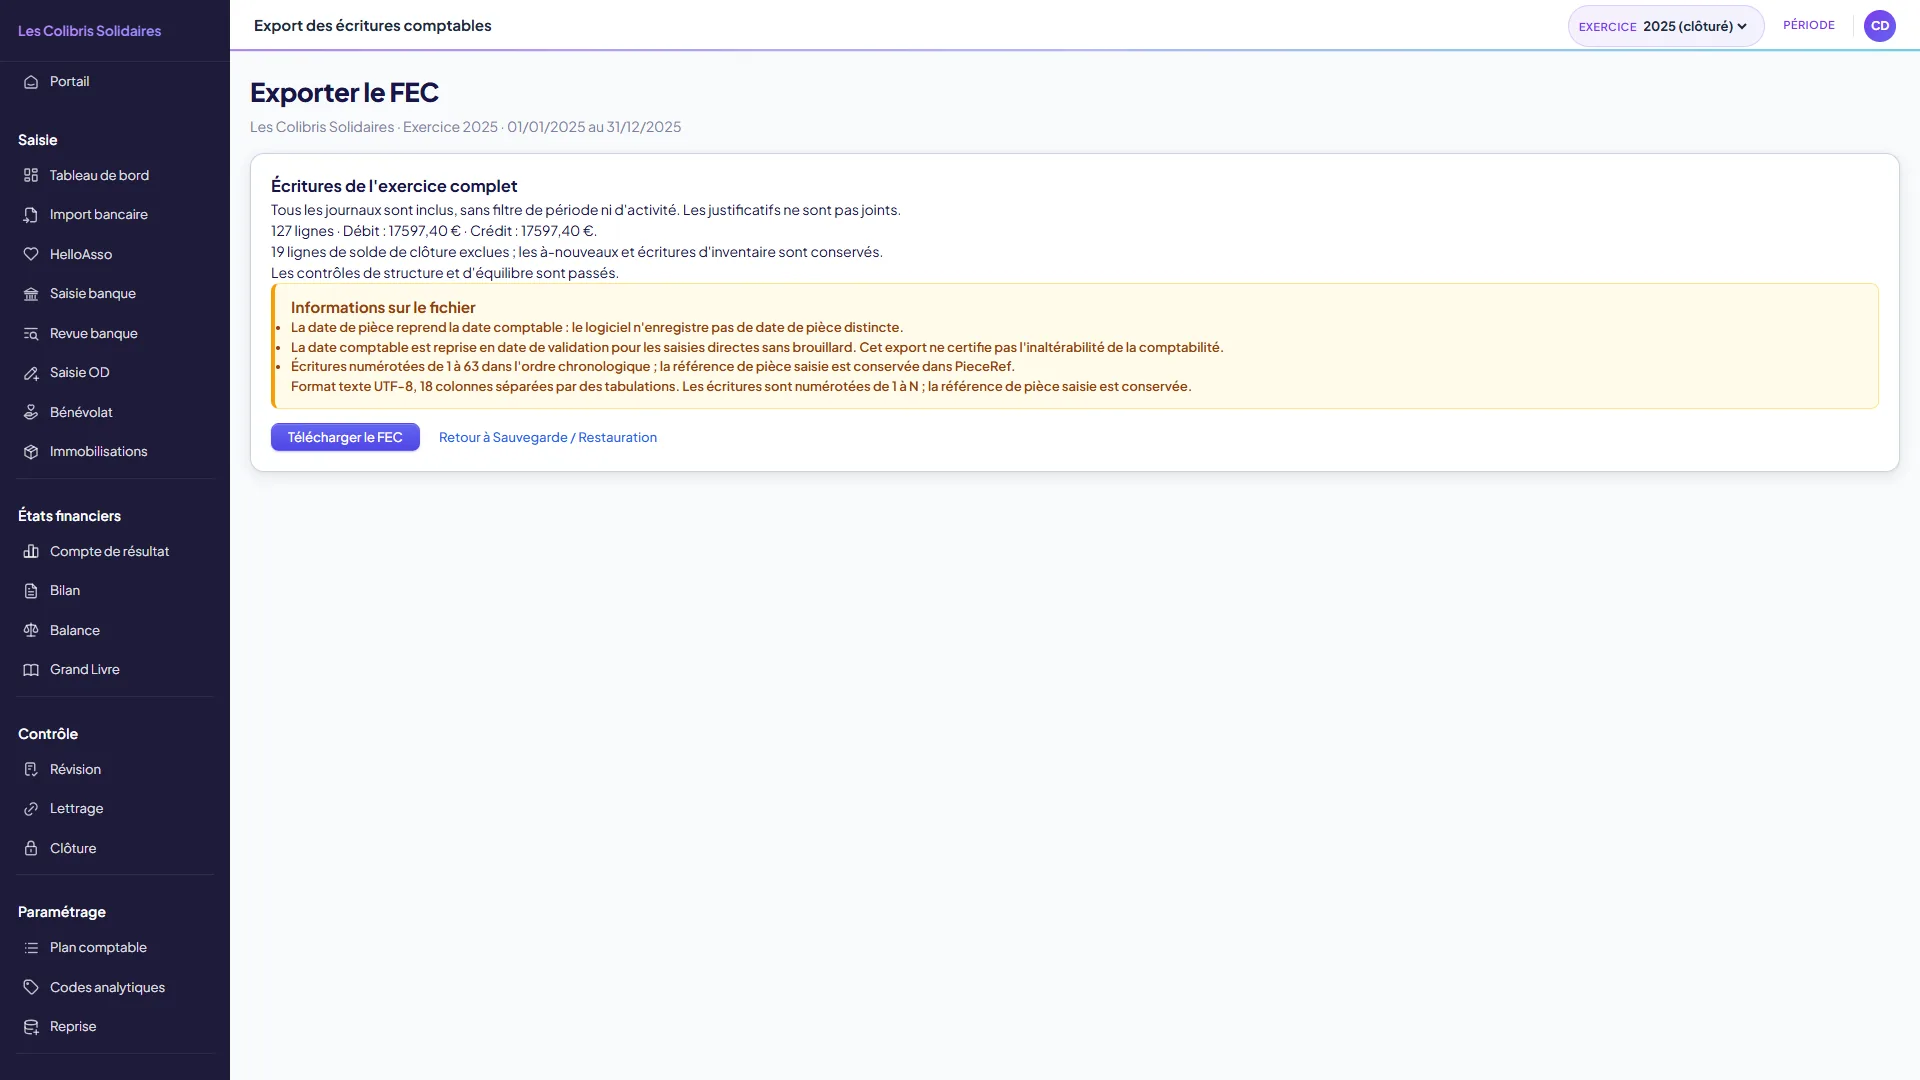The image size is (1920, 1080).
Task: Click the Bénévolat hand icon
Action: click(31, 413)
